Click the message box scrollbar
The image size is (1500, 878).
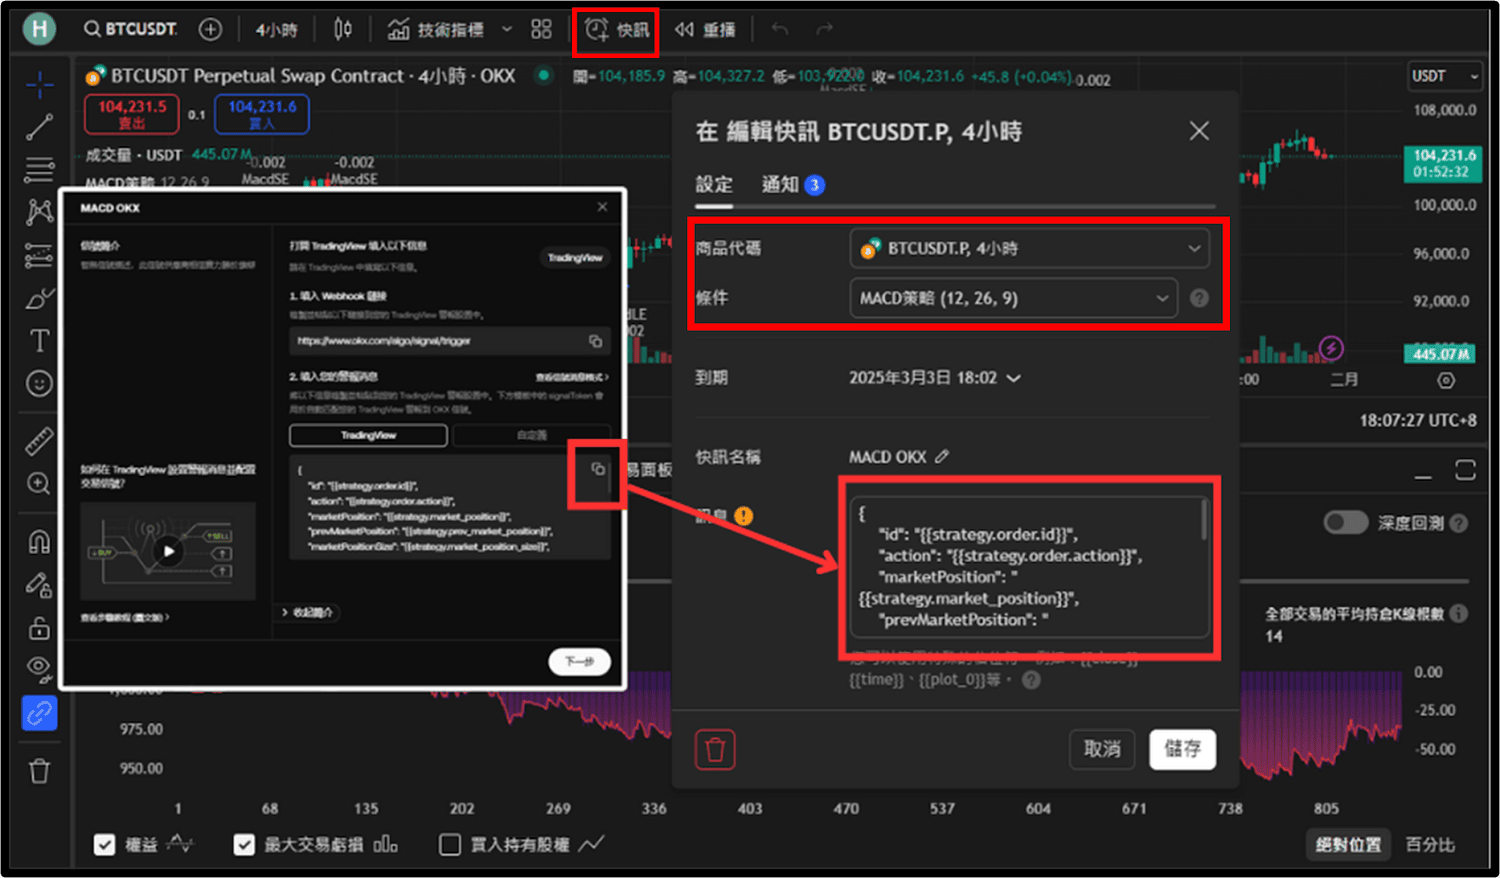(x=1203, y=520)
